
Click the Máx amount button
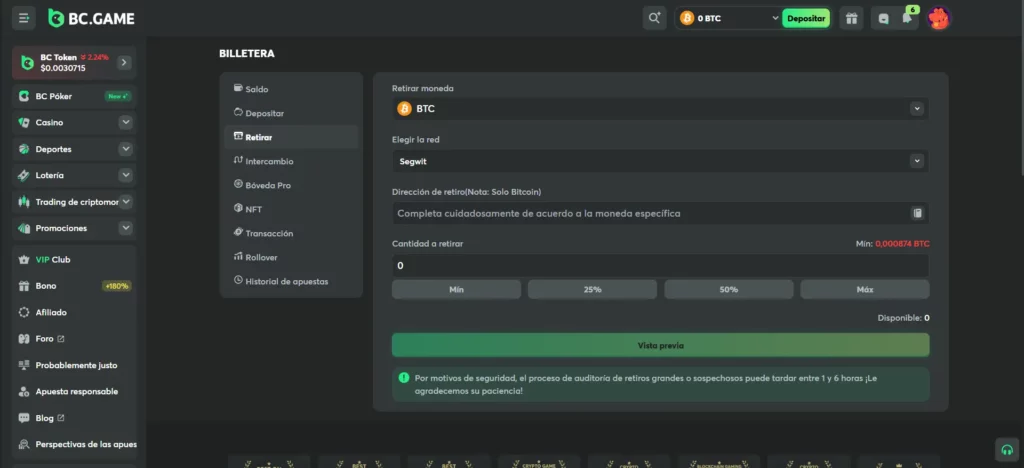pyautogui.click(x=865, y=289)
